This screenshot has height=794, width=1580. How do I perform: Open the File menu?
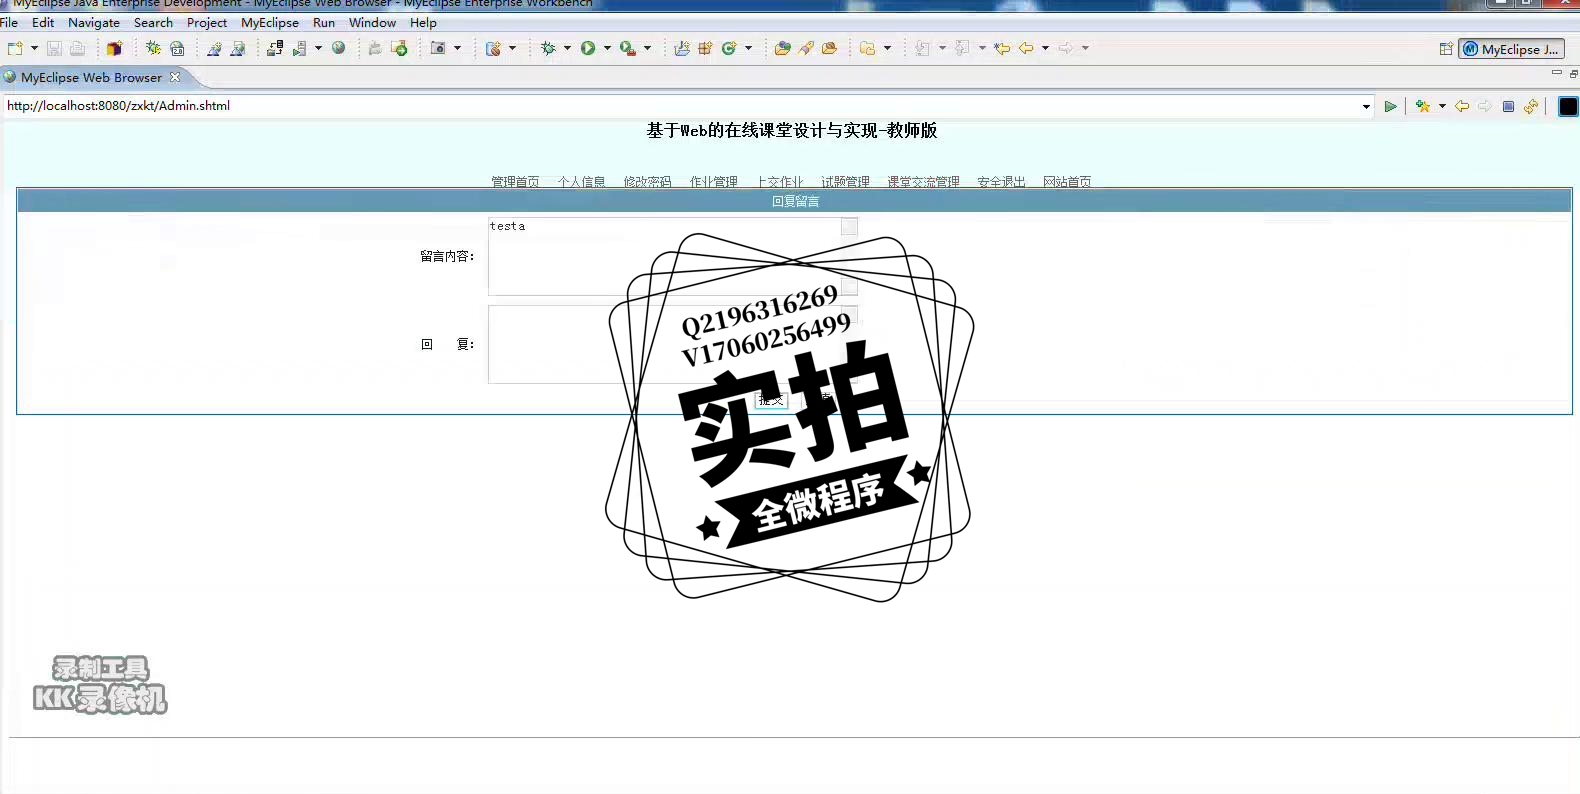pos(9,22)
